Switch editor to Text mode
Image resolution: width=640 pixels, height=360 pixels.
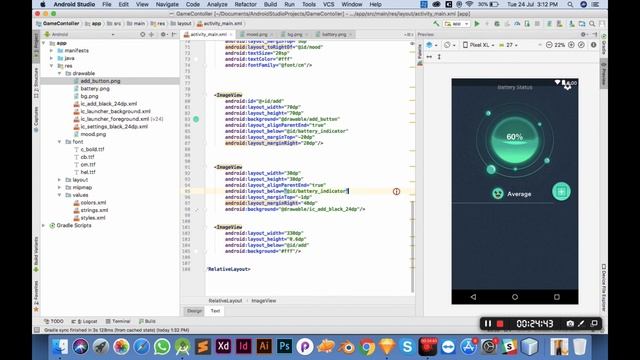click(x=215, y=311)
